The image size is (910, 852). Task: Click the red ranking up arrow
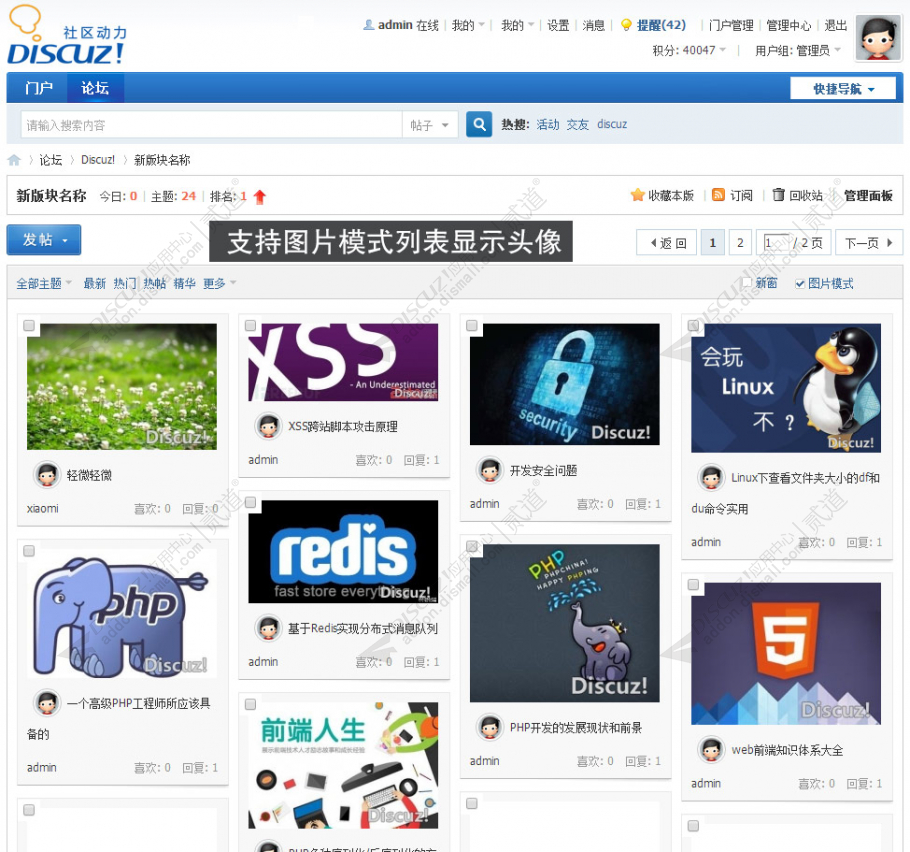pos(259,197)
